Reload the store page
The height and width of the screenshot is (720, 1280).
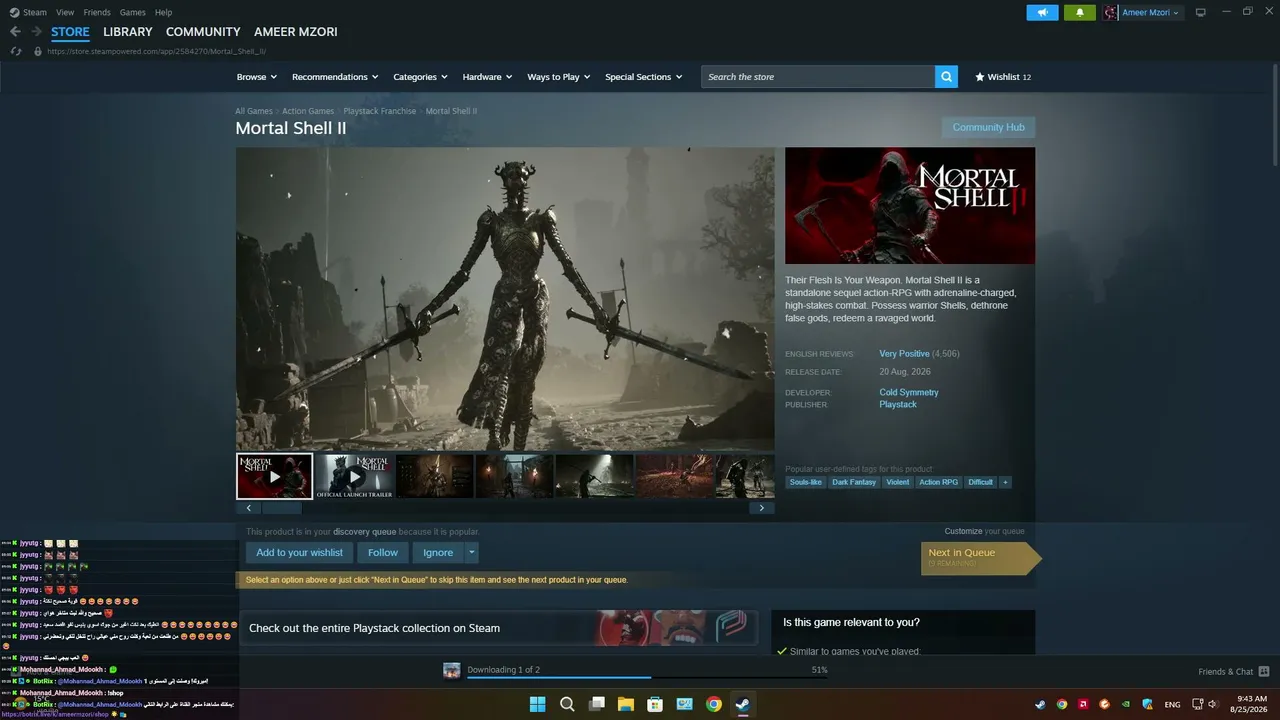coord(16,51)
